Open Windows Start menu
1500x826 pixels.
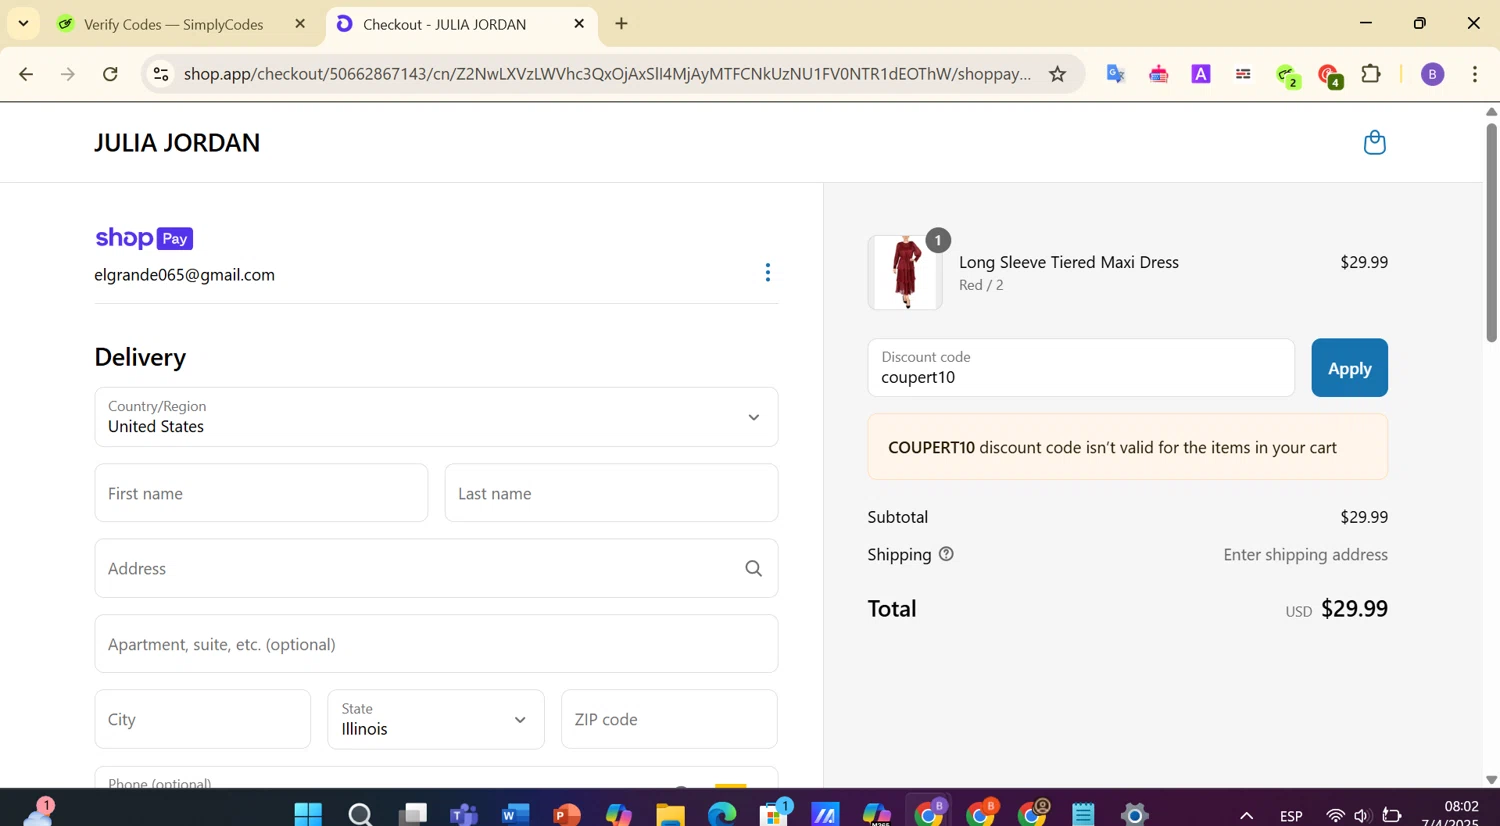[308, 814]
